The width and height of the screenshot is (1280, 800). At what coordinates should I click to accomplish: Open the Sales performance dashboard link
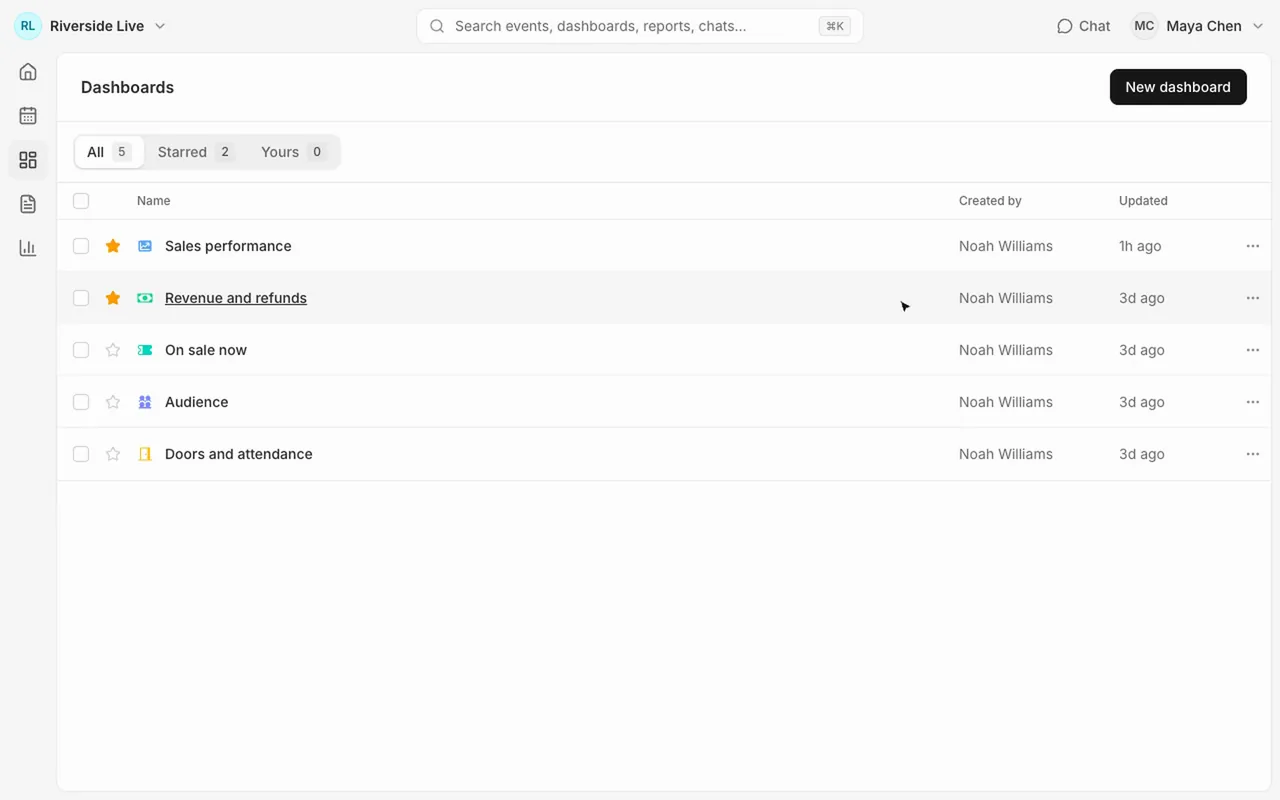click(x=228, y=246)
